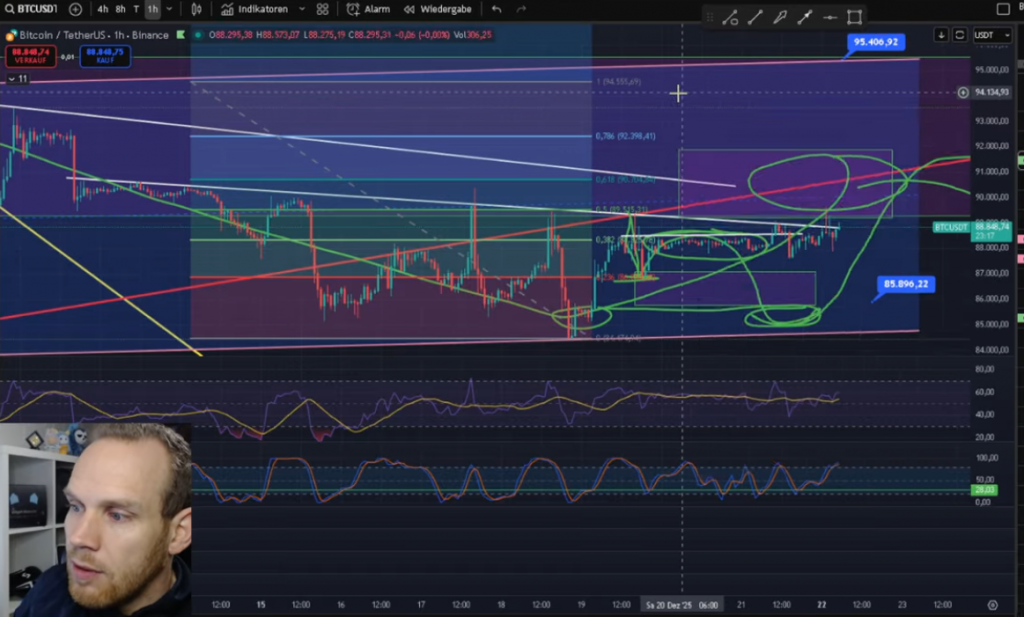Screen dimensions: 1024x617
Task: Open the candlestick chart type selector
Action: pyautogui.click(x=196, y=9)
